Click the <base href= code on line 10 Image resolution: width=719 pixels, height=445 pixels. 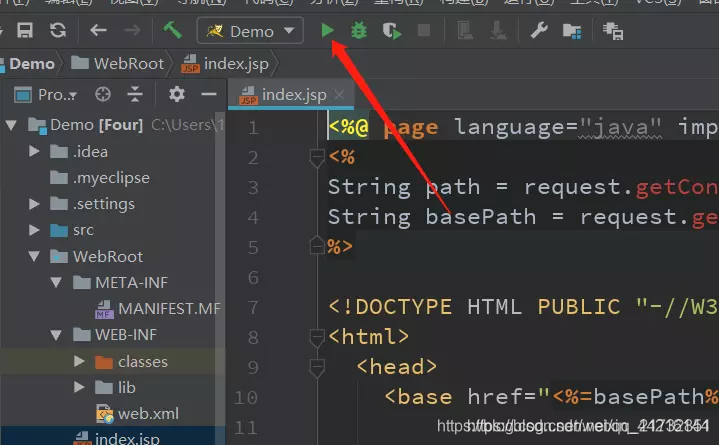point(466,397)
